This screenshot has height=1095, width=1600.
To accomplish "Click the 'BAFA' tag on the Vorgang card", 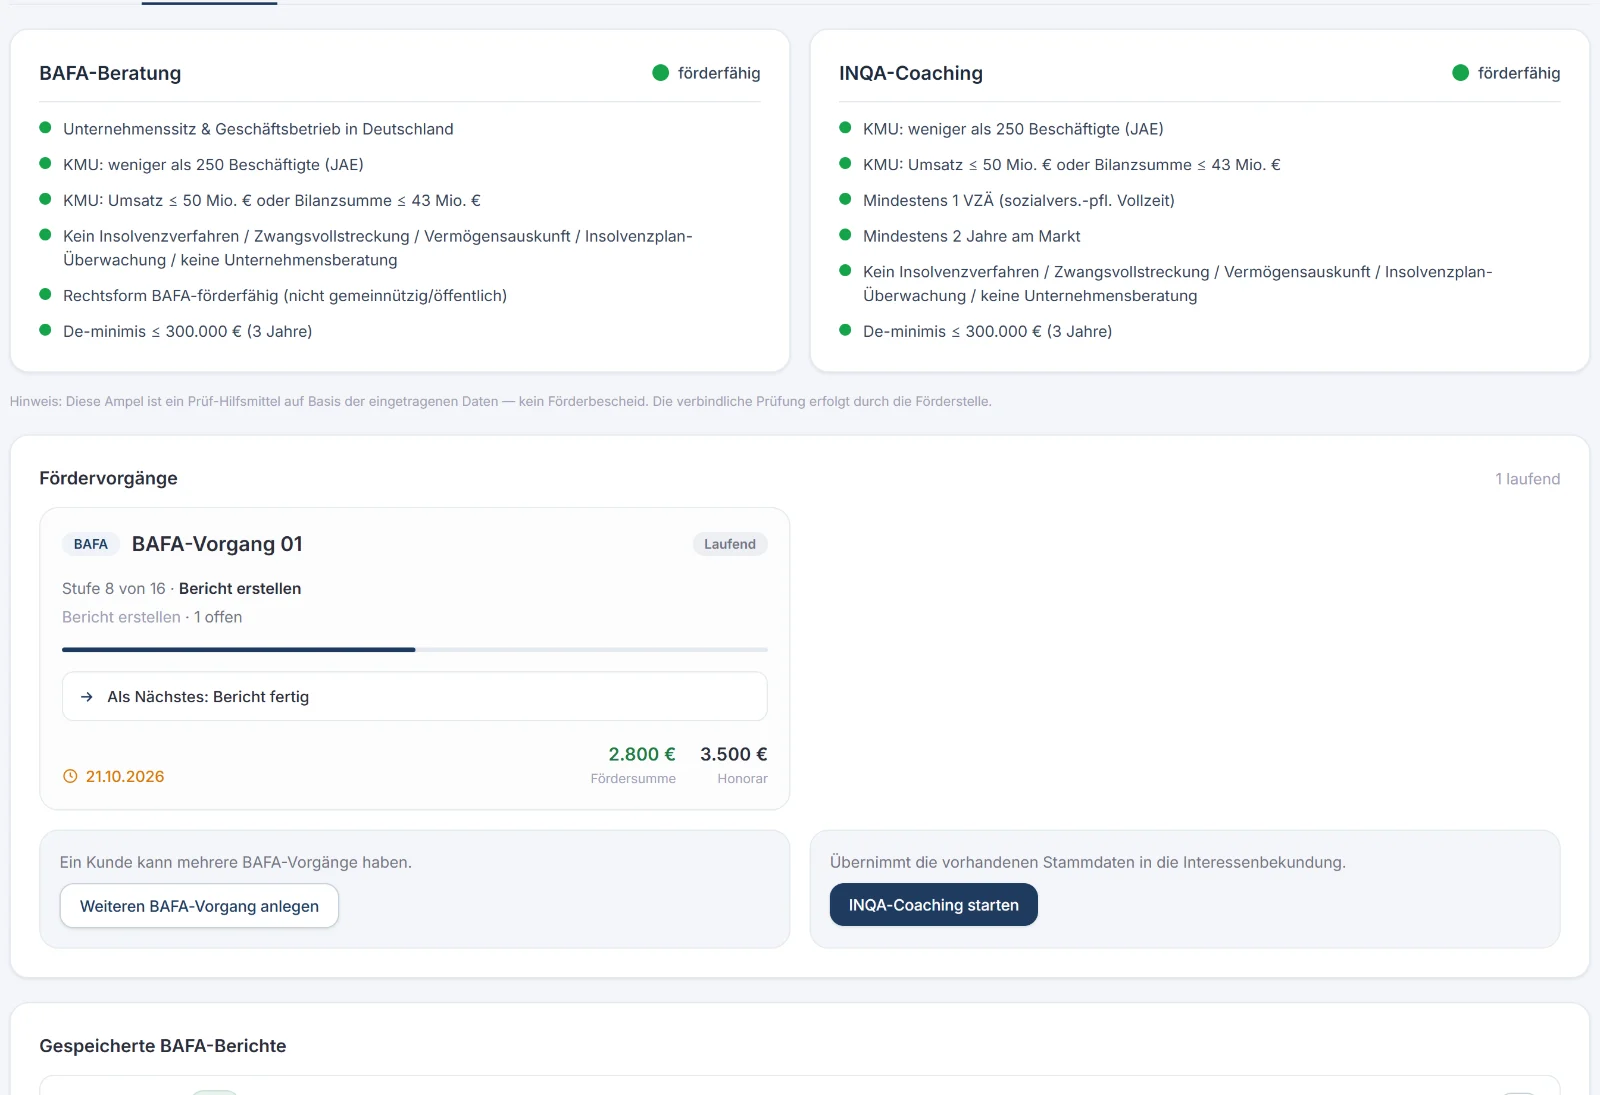I will [91, 544].
